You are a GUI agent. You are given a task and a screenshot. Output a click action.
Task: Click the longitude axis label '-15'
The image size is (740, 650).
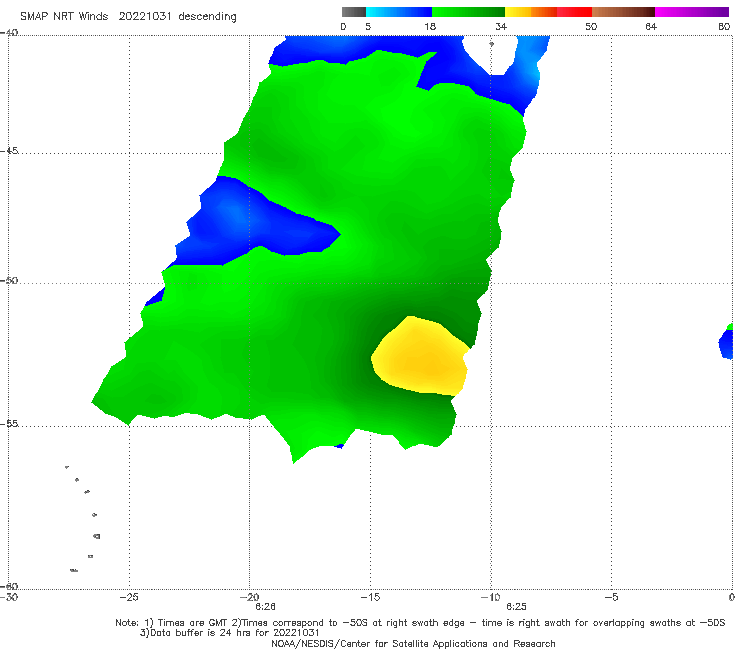click(370, 597)
